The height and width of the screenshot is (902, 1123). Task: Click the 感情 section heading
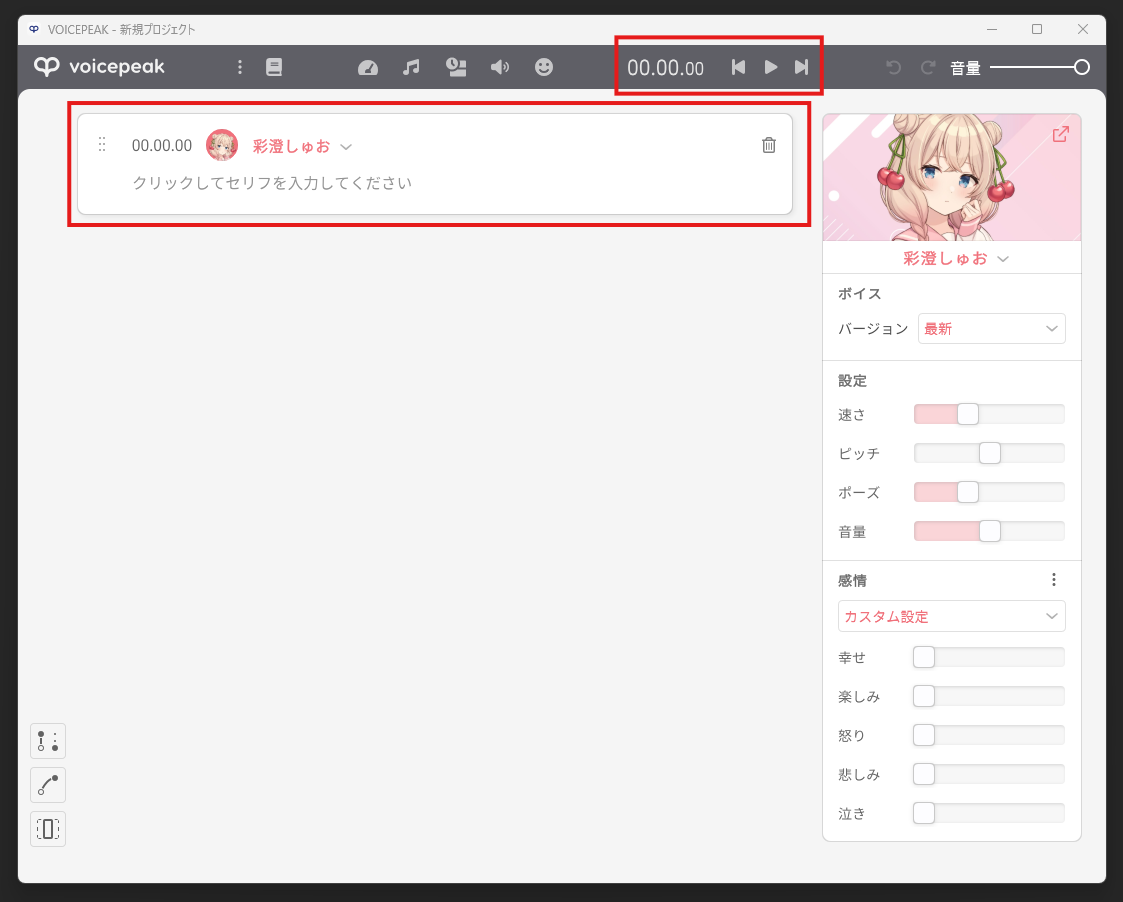(x=852, y=581)
